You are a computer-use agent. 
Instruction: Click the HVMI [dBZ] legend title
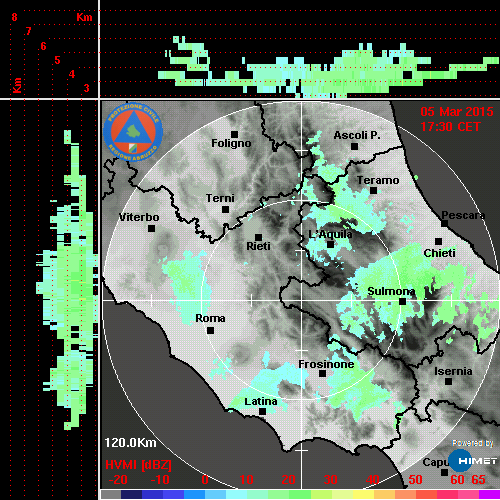coord(138,465)
